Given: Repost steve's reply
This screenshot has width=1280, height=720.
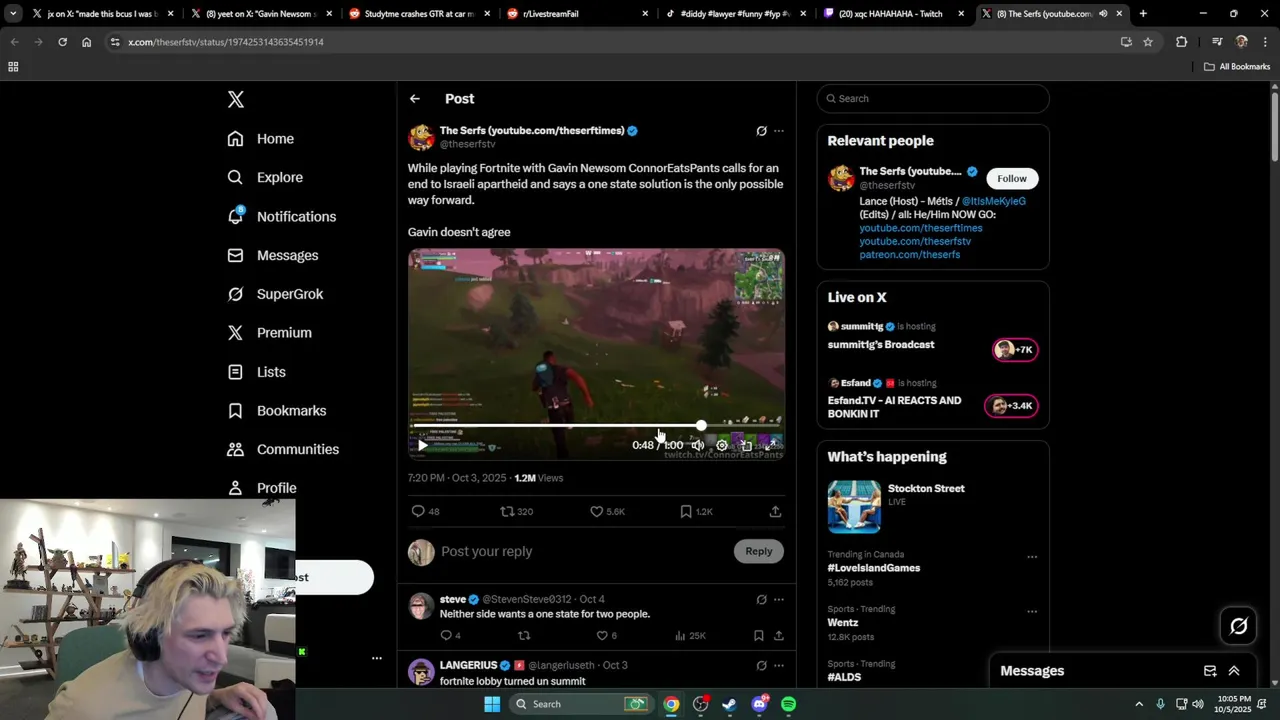Looking at the screenshot, I should coord(524,635).
